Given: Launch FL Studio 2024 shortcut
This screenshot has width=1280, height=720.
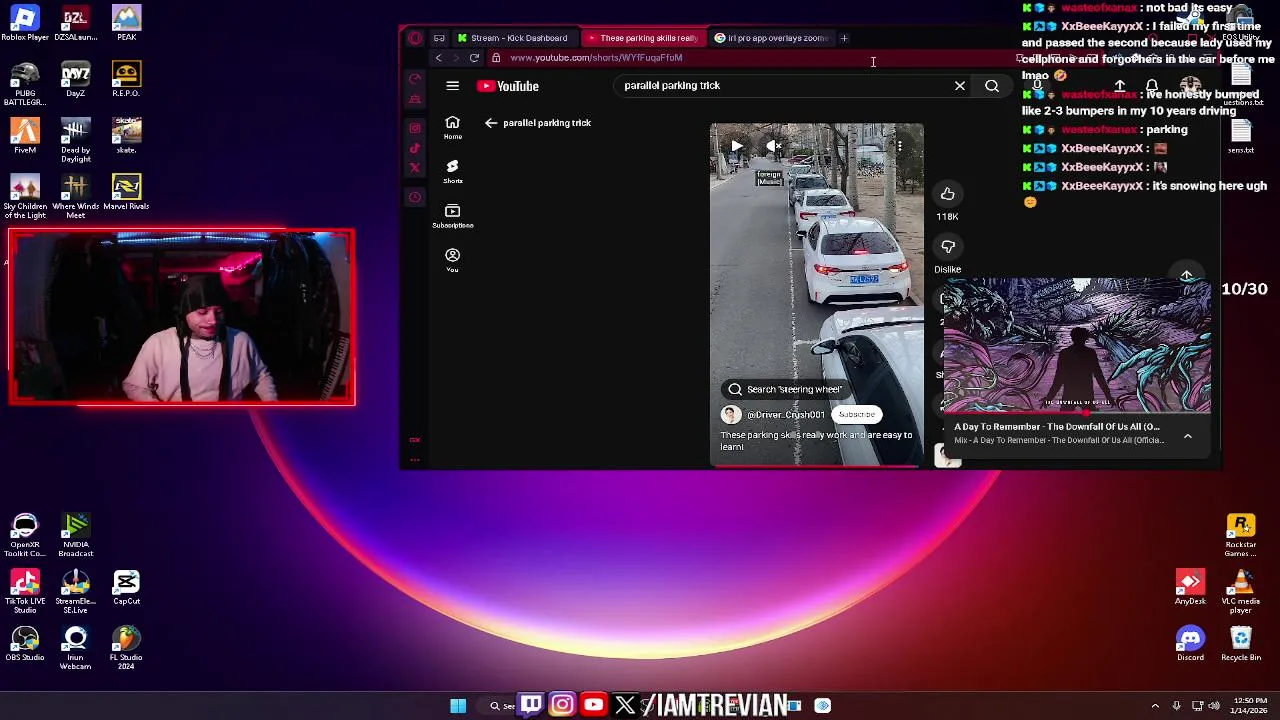Looking at the screenshot, I should click(126, 647).
